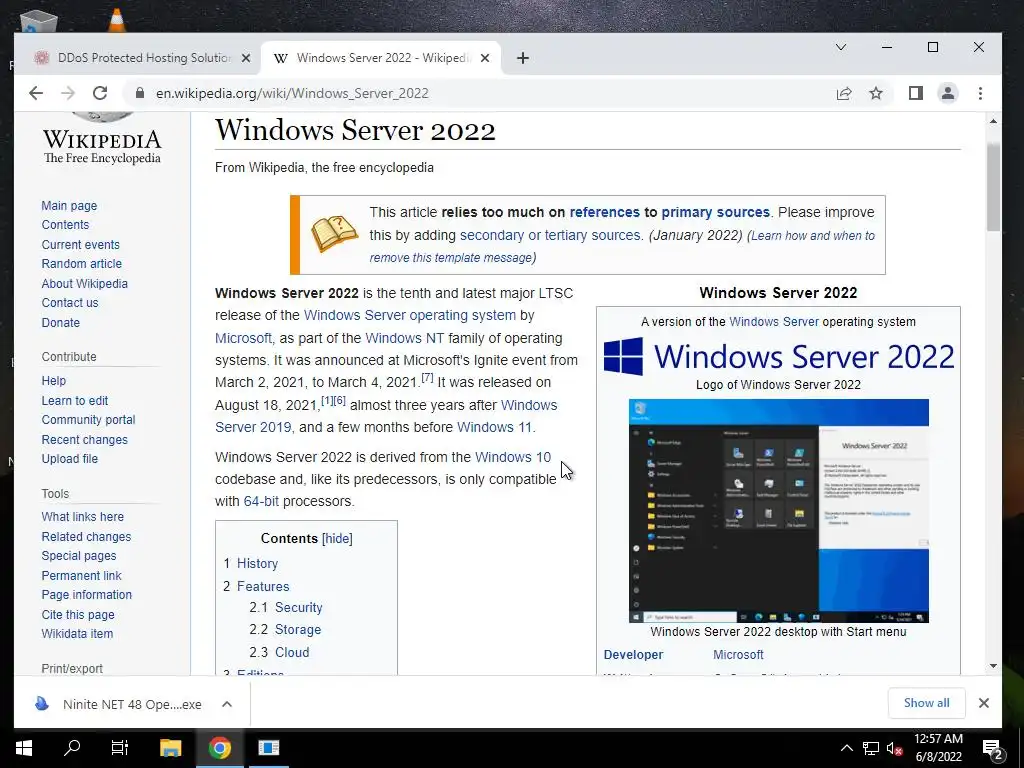Open Learn to edit link
1024x768 pixels.
click(75, 401)
